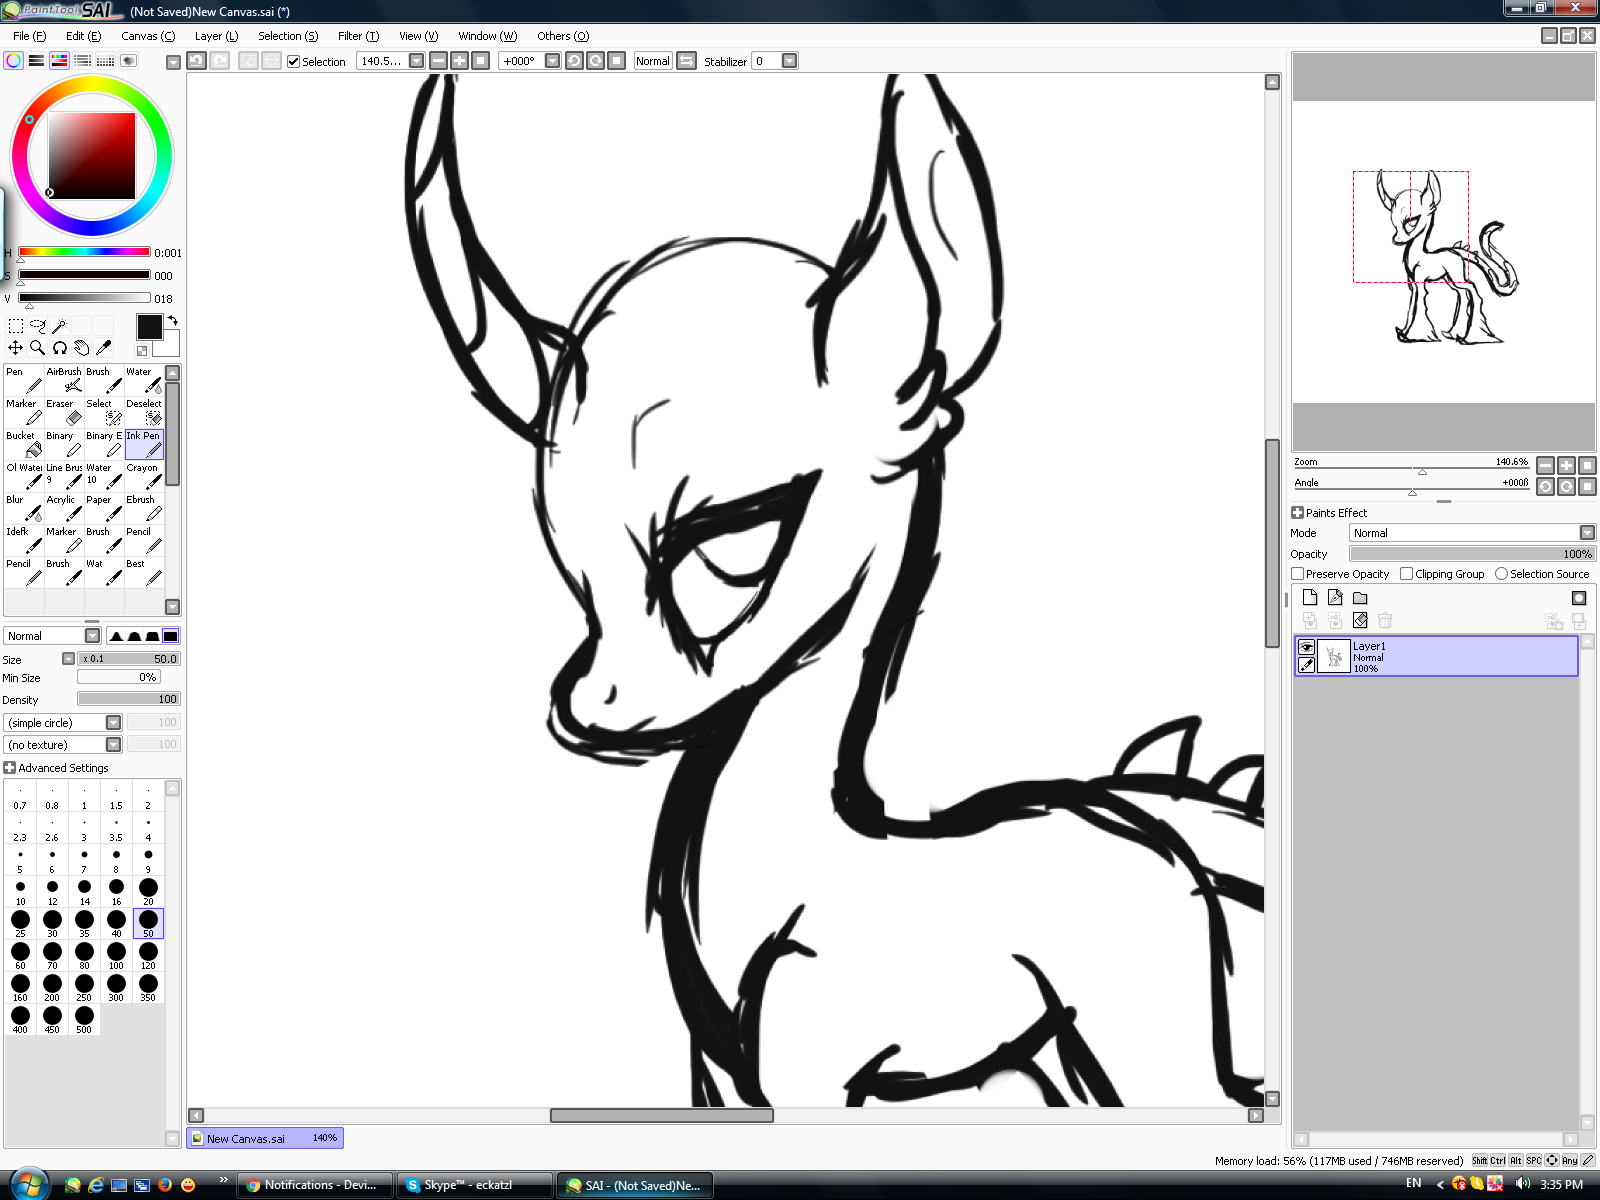Viewport: 1600px width, 1200px height.
Task: Open the rotation angle dropdown
Action: [x=552, y=61]
